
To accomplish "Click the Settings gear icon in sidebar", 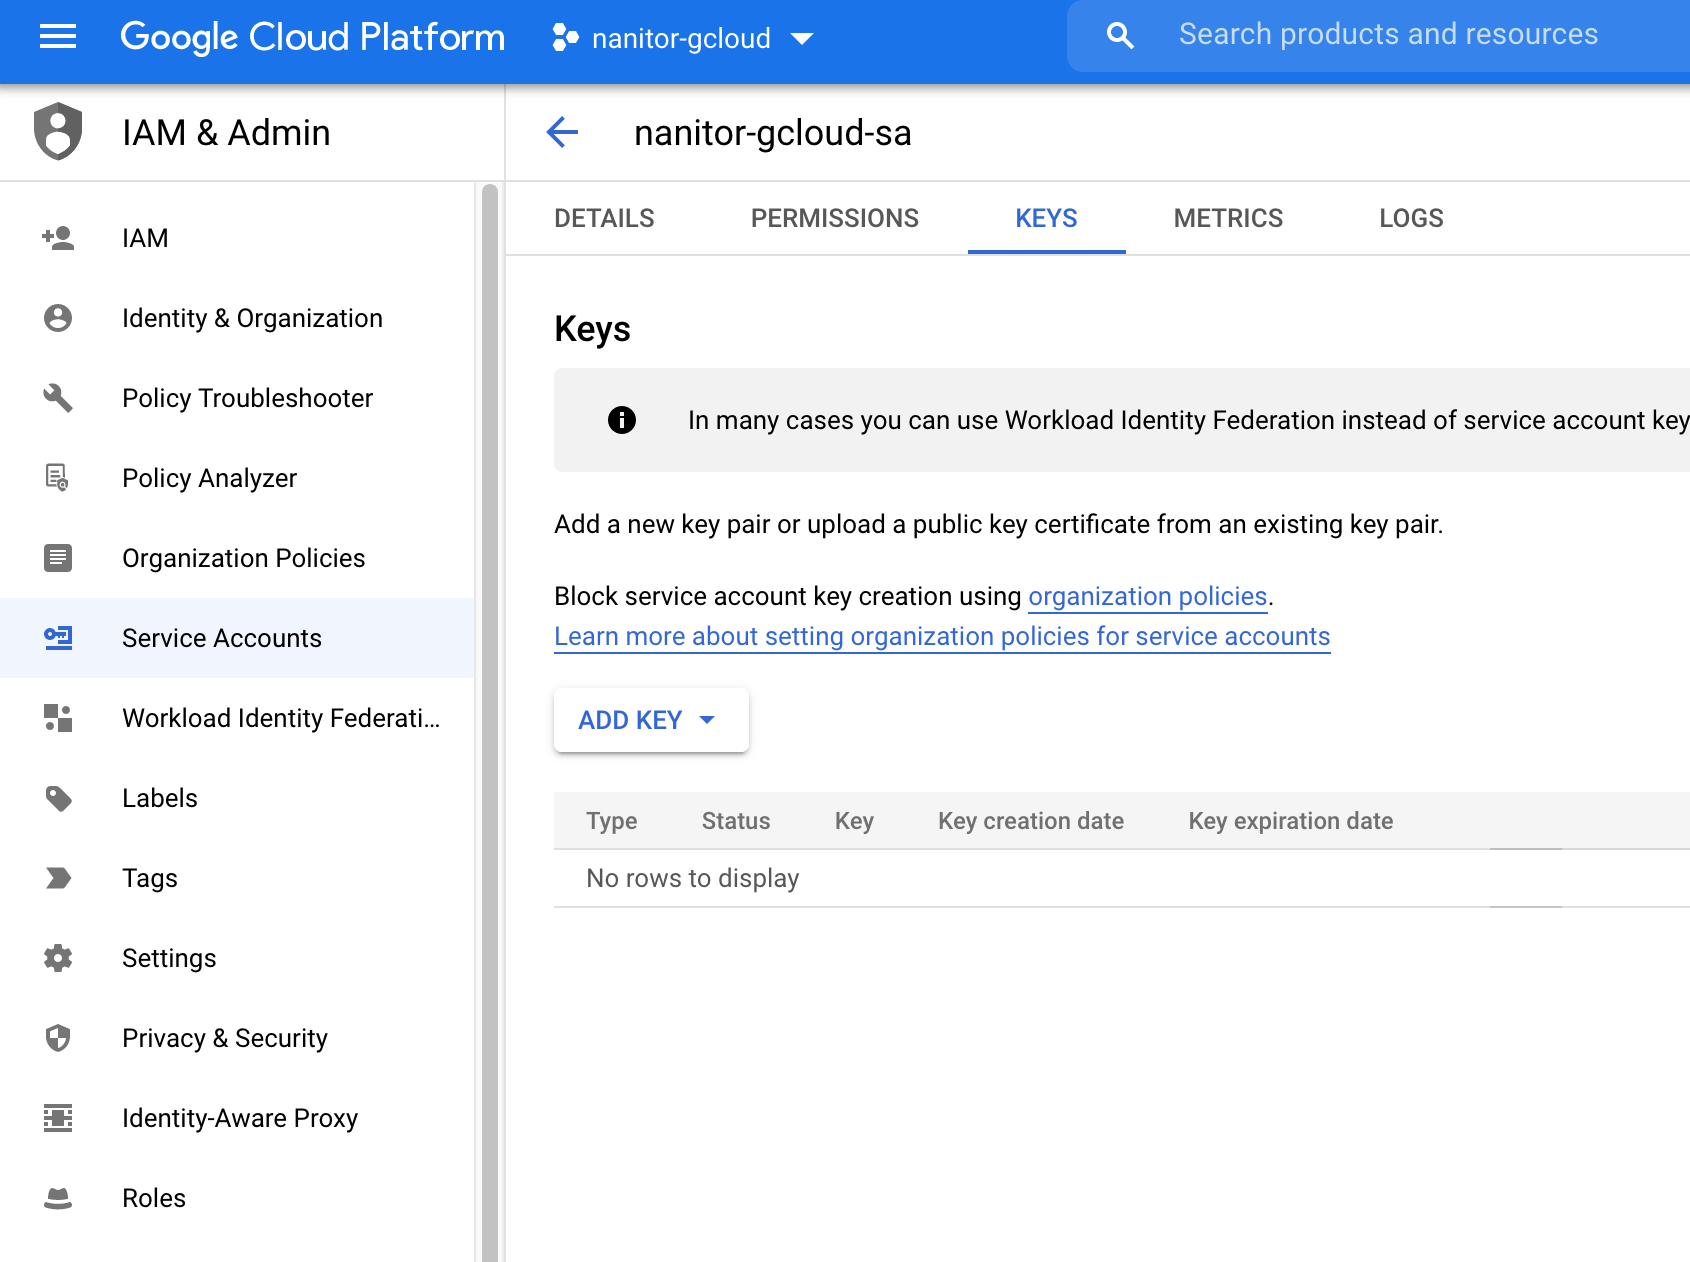I will 58,958.
